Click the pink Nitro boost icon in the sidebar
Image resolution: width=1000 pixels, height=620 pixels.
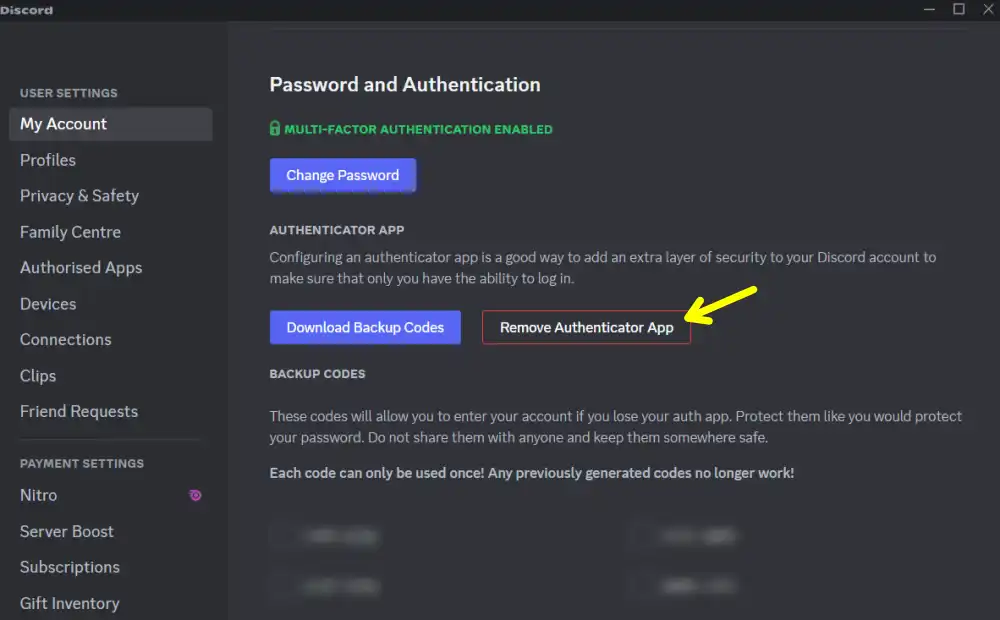point(195,495)
